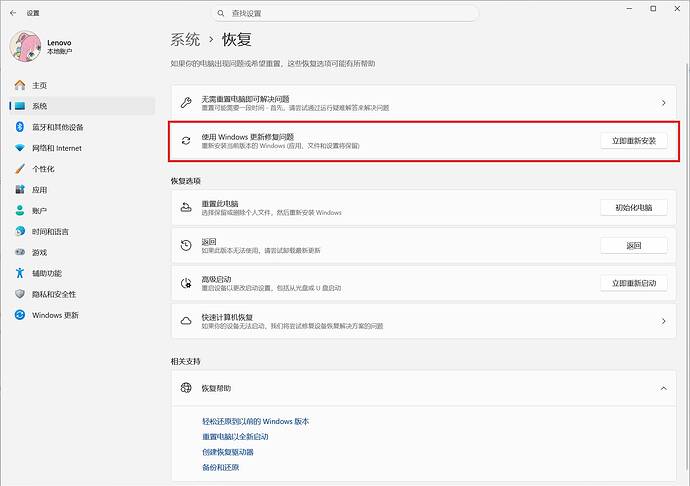Click 系统 in the breadcrumb title
Viewport: 690px width, 486px height.
[x=185, y=40]
